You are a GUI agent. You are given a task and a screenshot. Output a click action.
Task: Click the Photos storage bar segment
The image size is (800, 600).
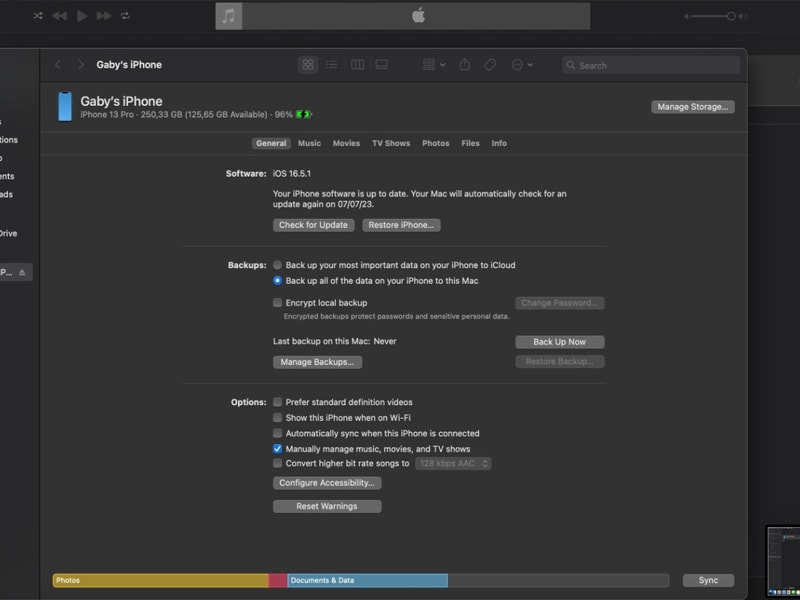[161, 581]
